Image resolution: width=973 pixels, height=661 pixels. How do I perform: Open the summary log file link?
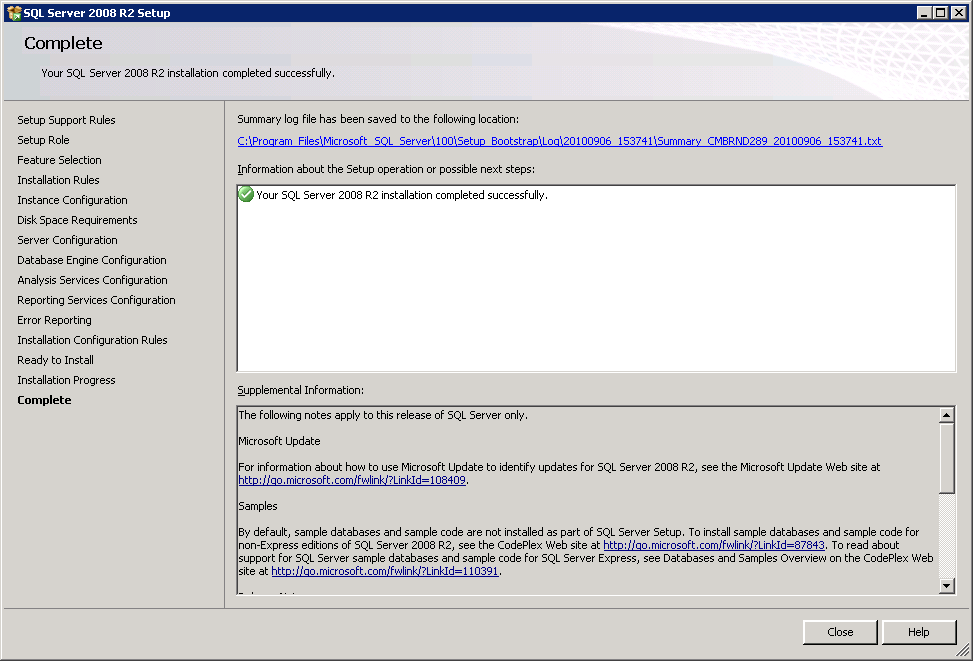pyautogui.click(x=559, y=141)
